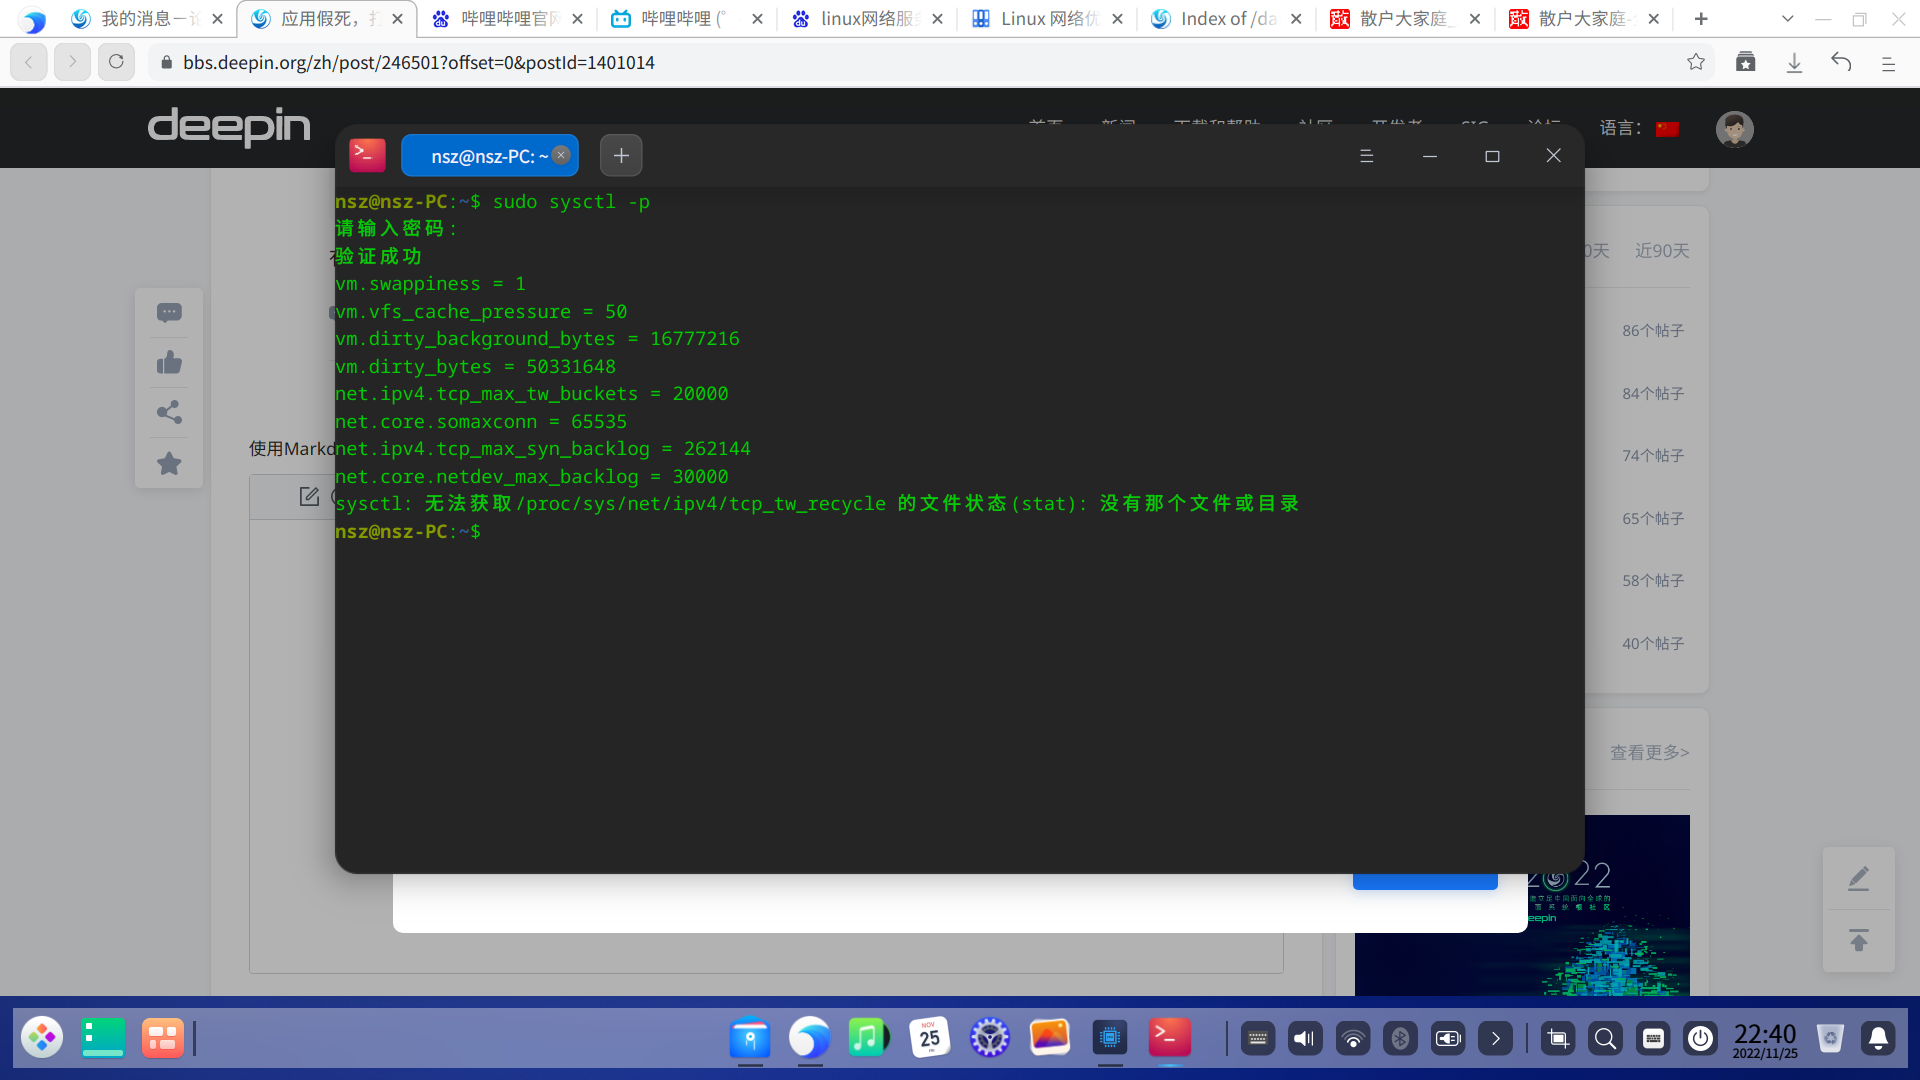
Task: Click scroll-to-top arrow button
Action: (x=1858, y=940)
